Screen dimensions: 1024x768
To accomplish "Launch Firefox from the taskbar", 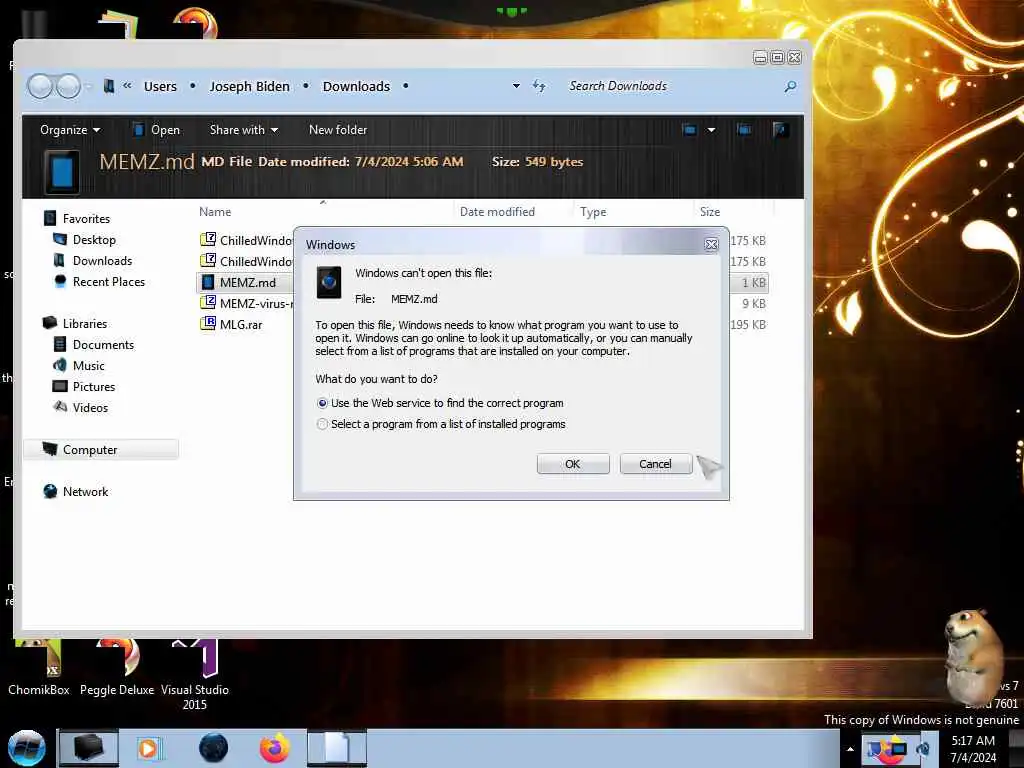I will (x=274, y=748).
